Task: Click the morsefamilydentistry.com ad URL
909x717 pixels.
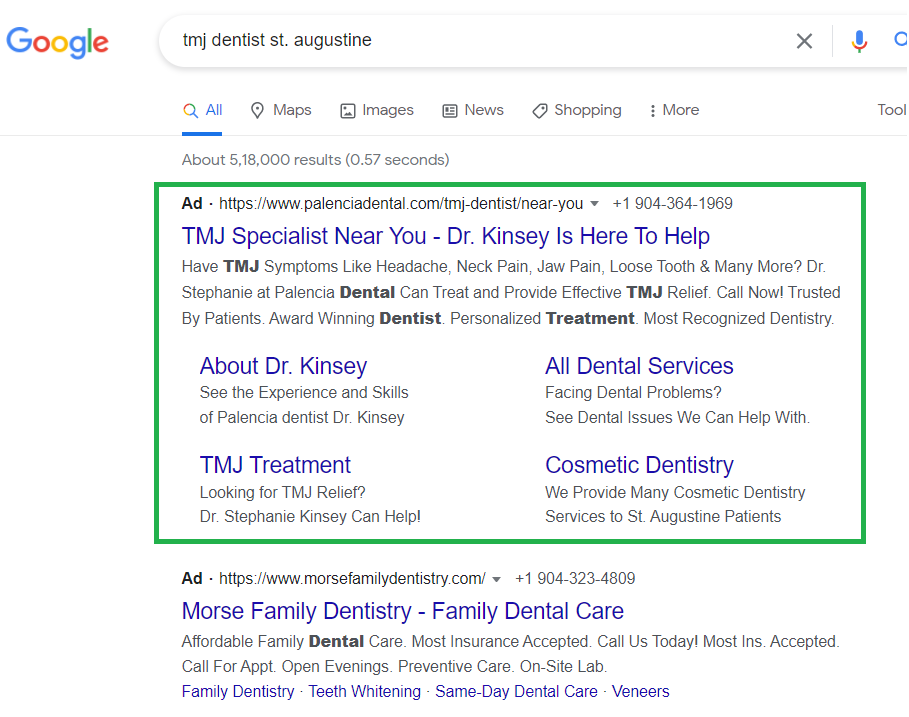Action: tap(352, 579)
